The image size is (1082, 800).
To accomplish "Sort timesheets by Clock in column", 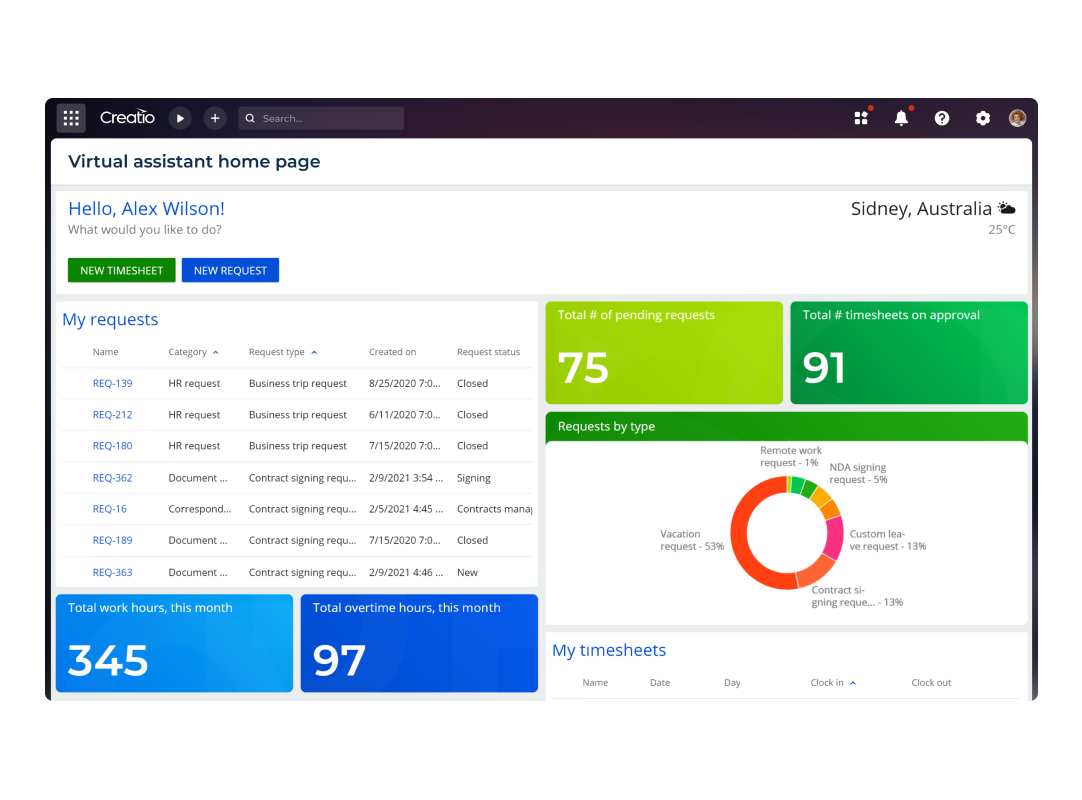I will click(x=827, y=683).
